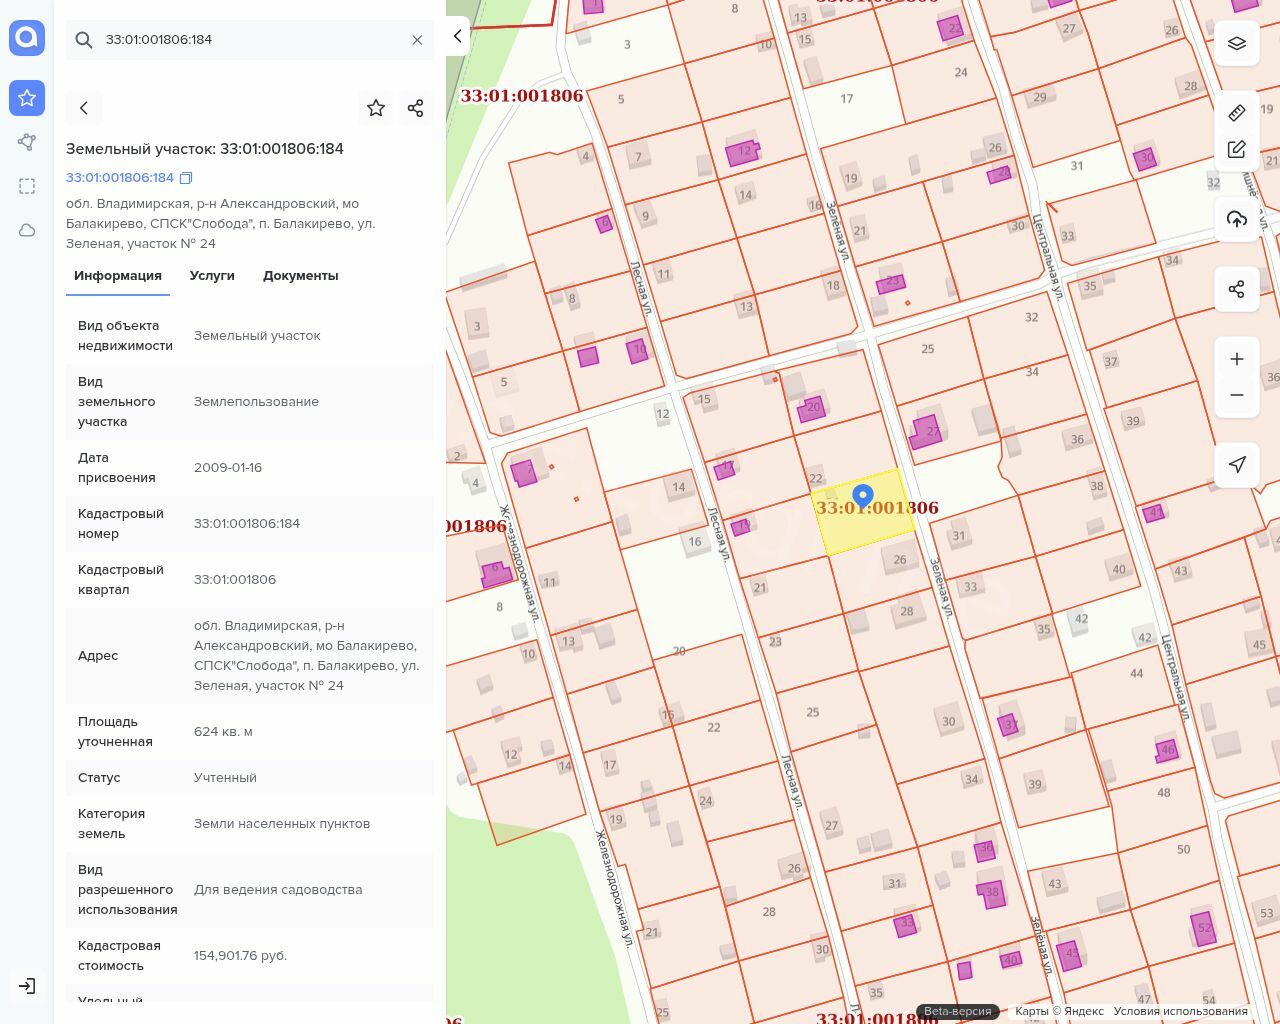Go back with the left arrow button

tap(84, 108)
